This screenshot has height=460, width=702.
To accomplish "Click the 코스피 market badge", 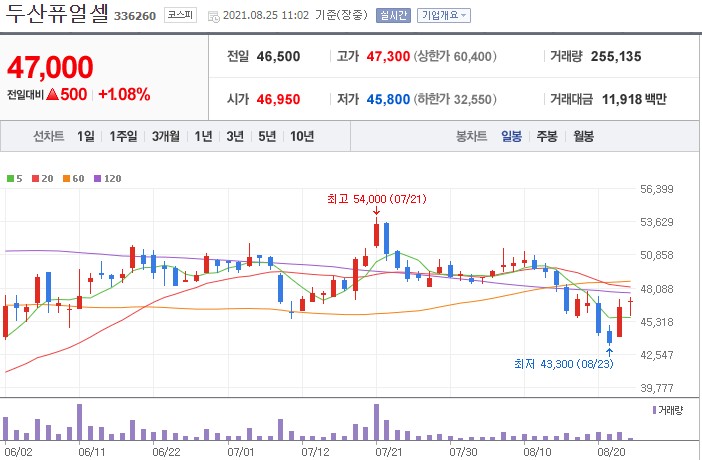I will pyautogui.click(x=180, y=15).
